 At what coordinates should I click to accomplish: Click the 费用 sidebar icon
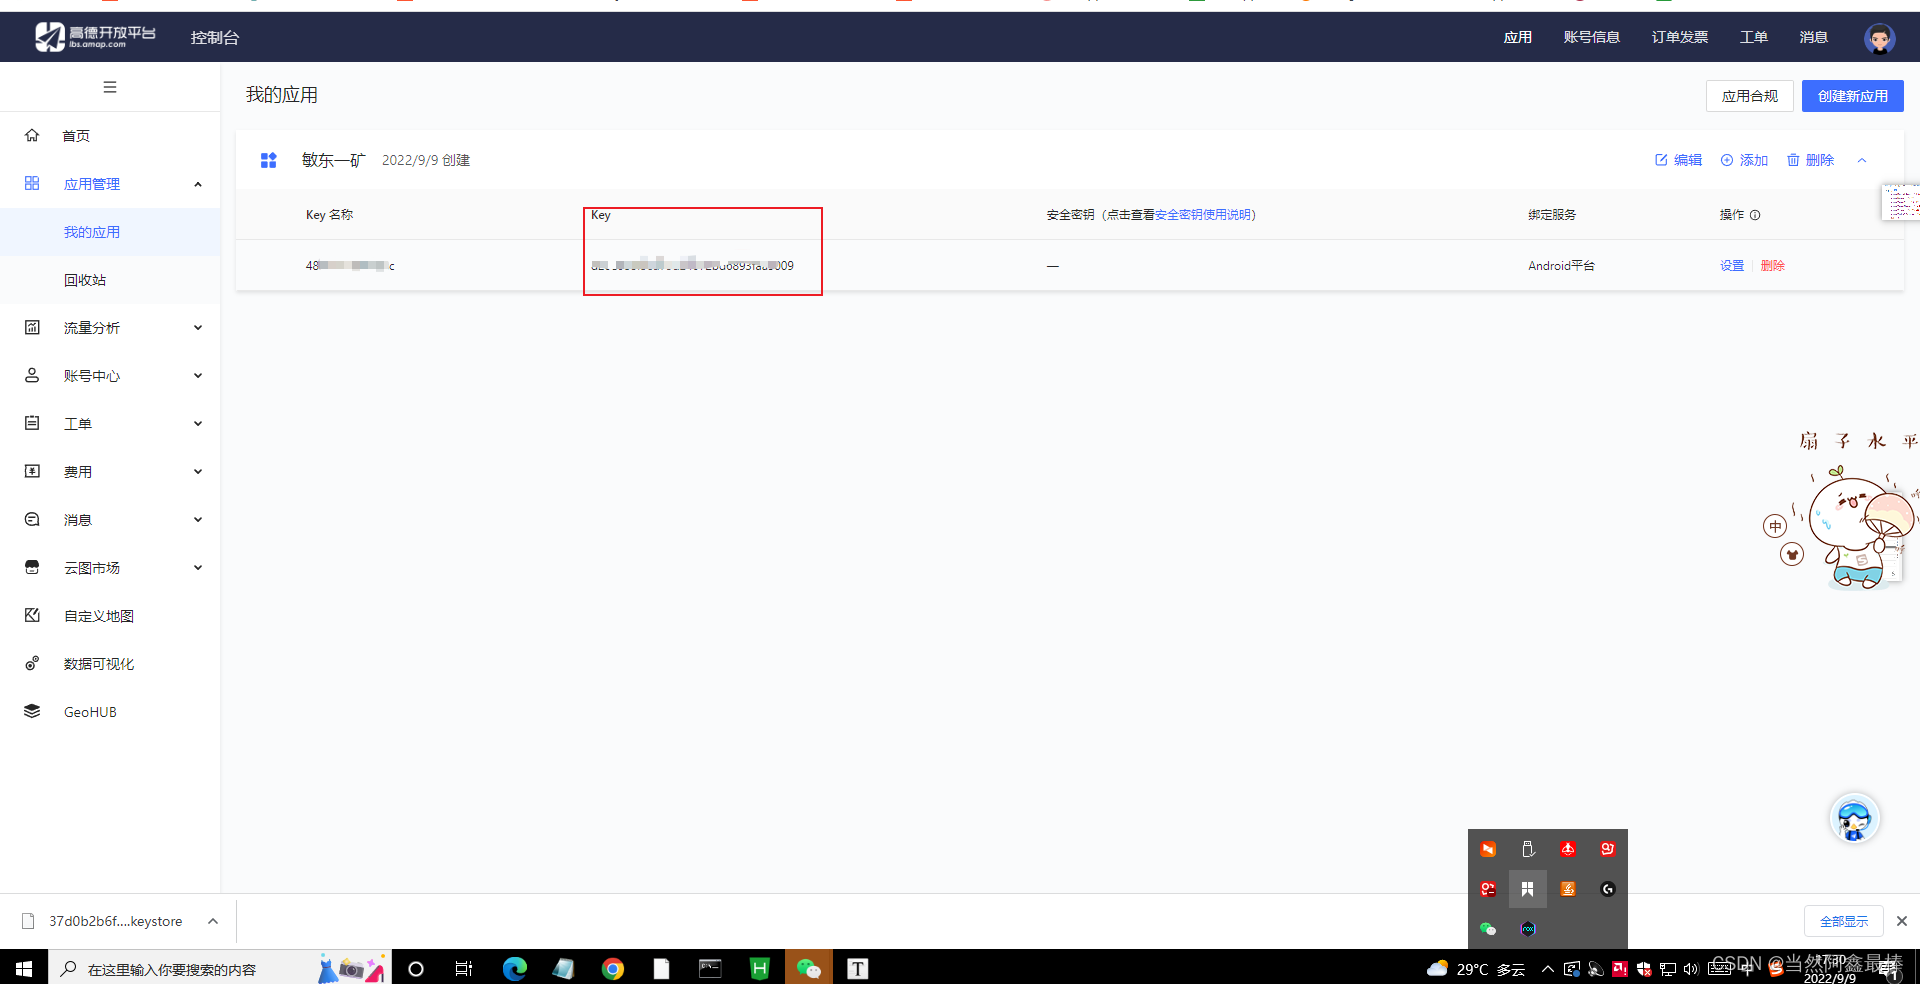pos(31,471)
